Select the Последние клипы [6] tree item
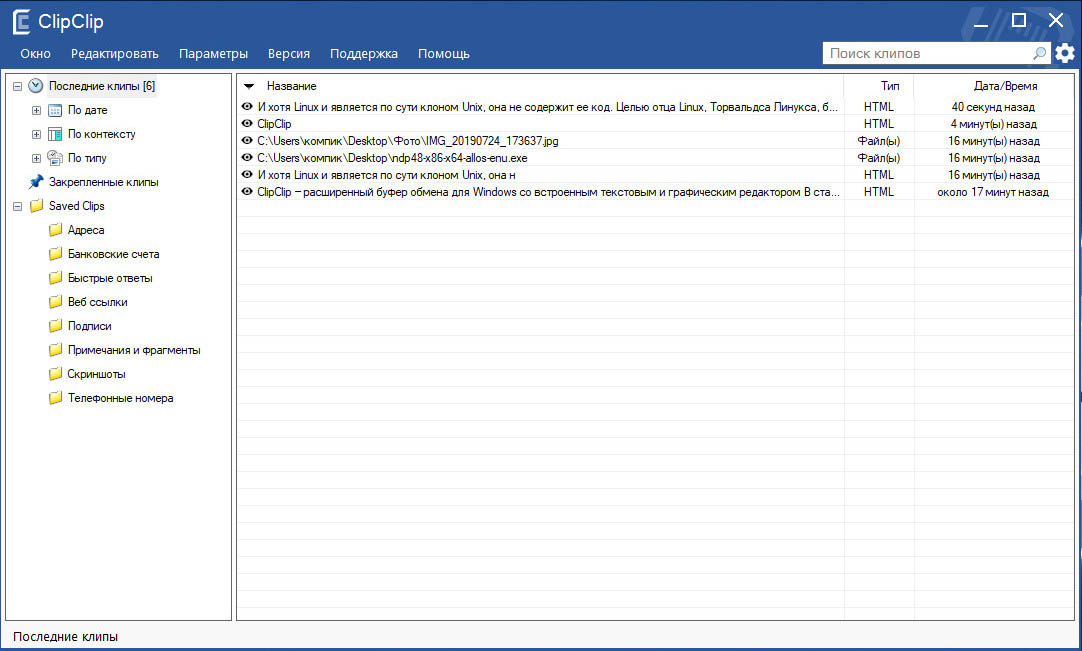This screenshot has width=1082, height=651. click(102, 86)
